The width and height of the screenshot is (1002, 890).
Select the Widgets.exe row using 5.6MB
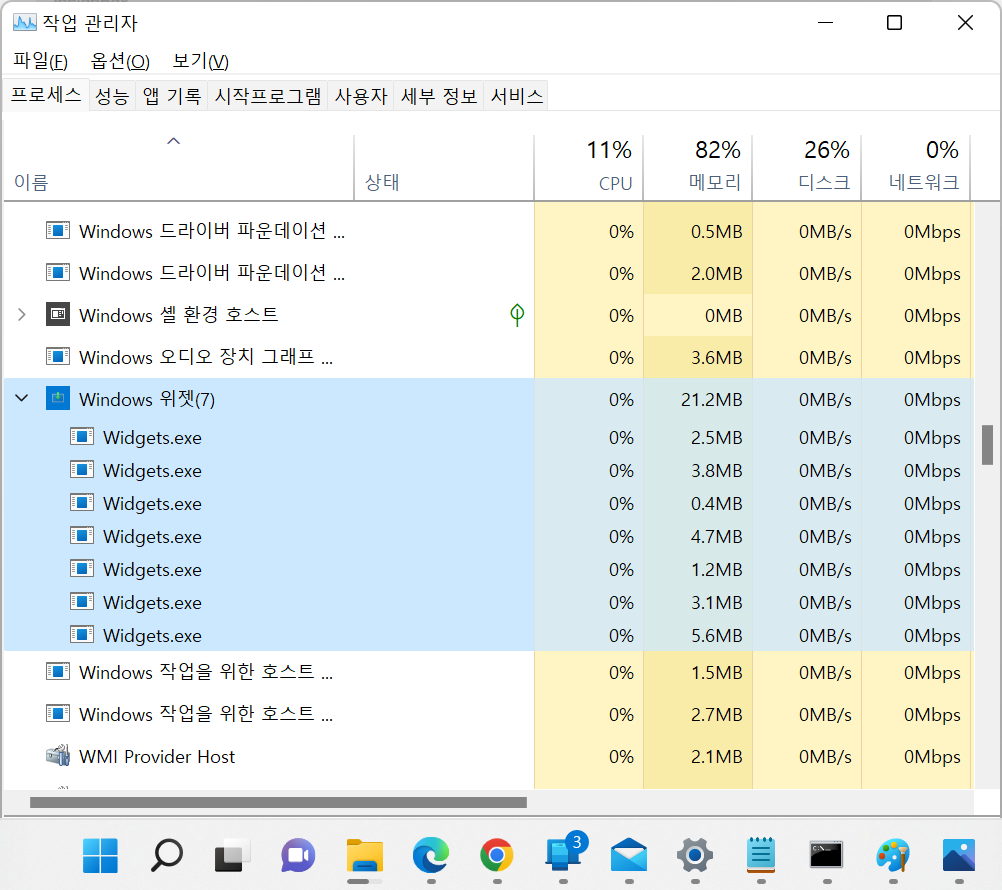489,636
